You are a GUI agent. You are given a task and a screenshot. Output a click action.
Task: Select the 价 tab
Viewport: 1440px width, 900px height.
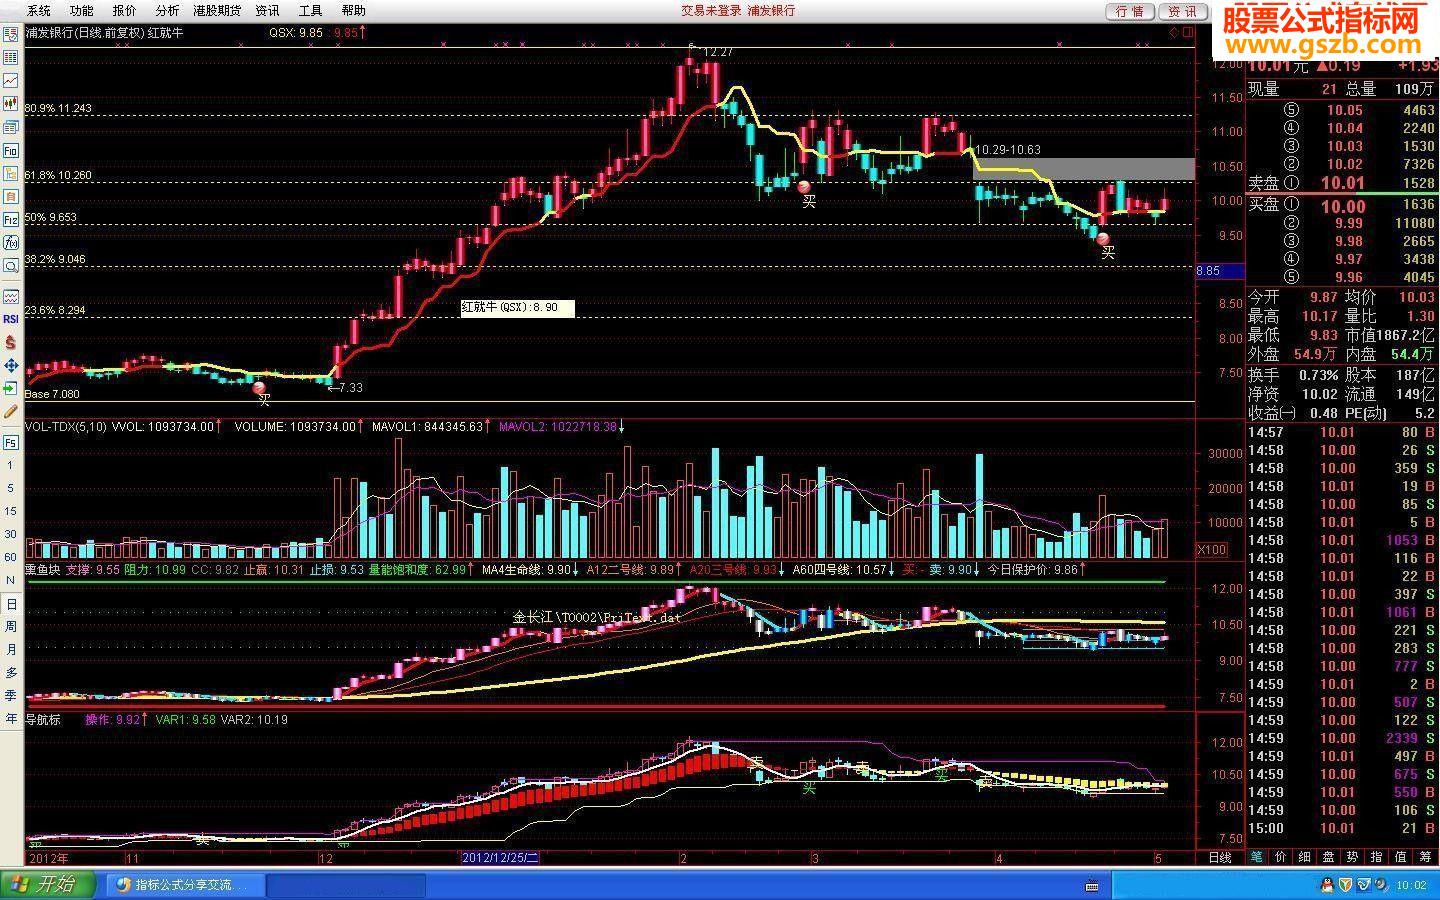coord(1281,857)
